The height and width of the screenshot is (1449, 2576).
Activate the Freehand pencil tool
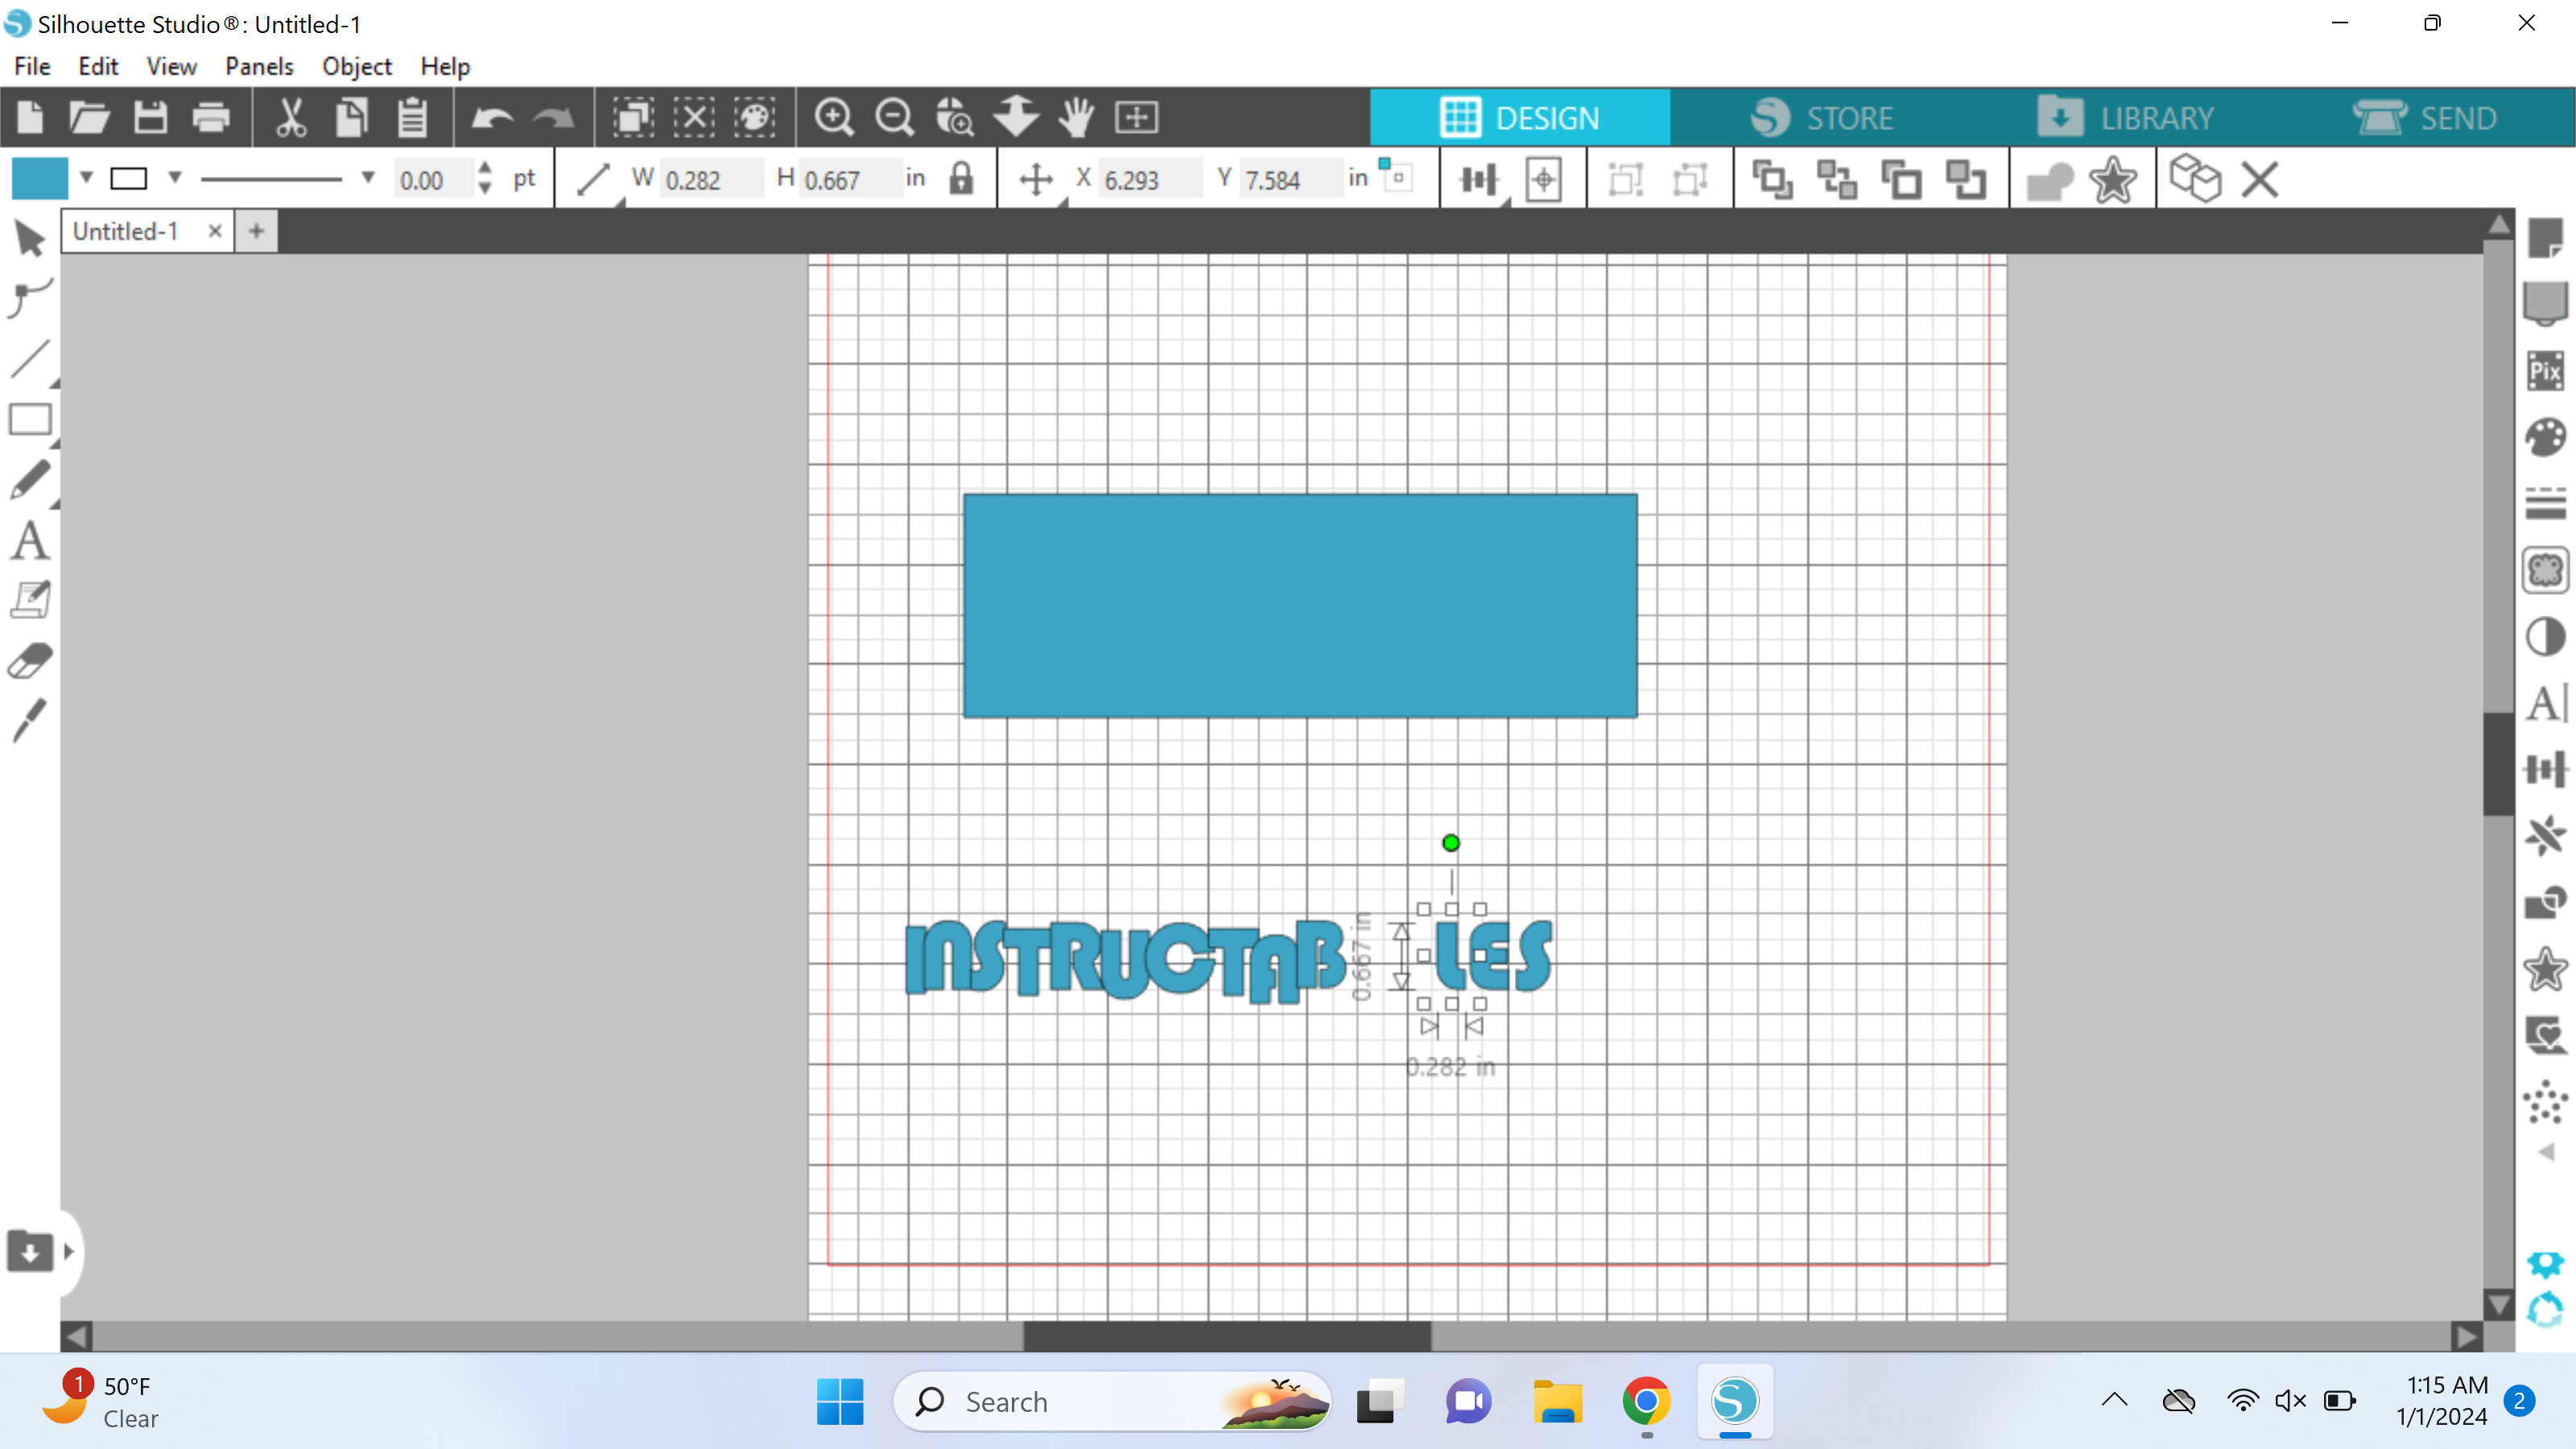(30, 480)
